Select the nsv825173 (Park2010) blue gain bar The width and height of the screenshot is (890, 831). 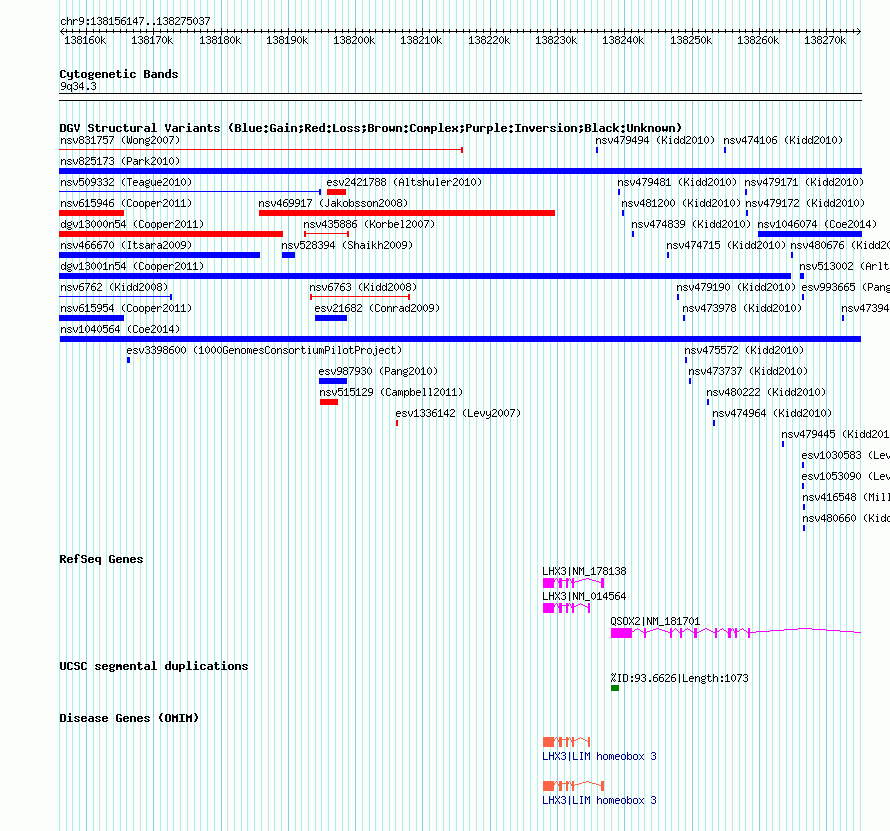(460, 171)
